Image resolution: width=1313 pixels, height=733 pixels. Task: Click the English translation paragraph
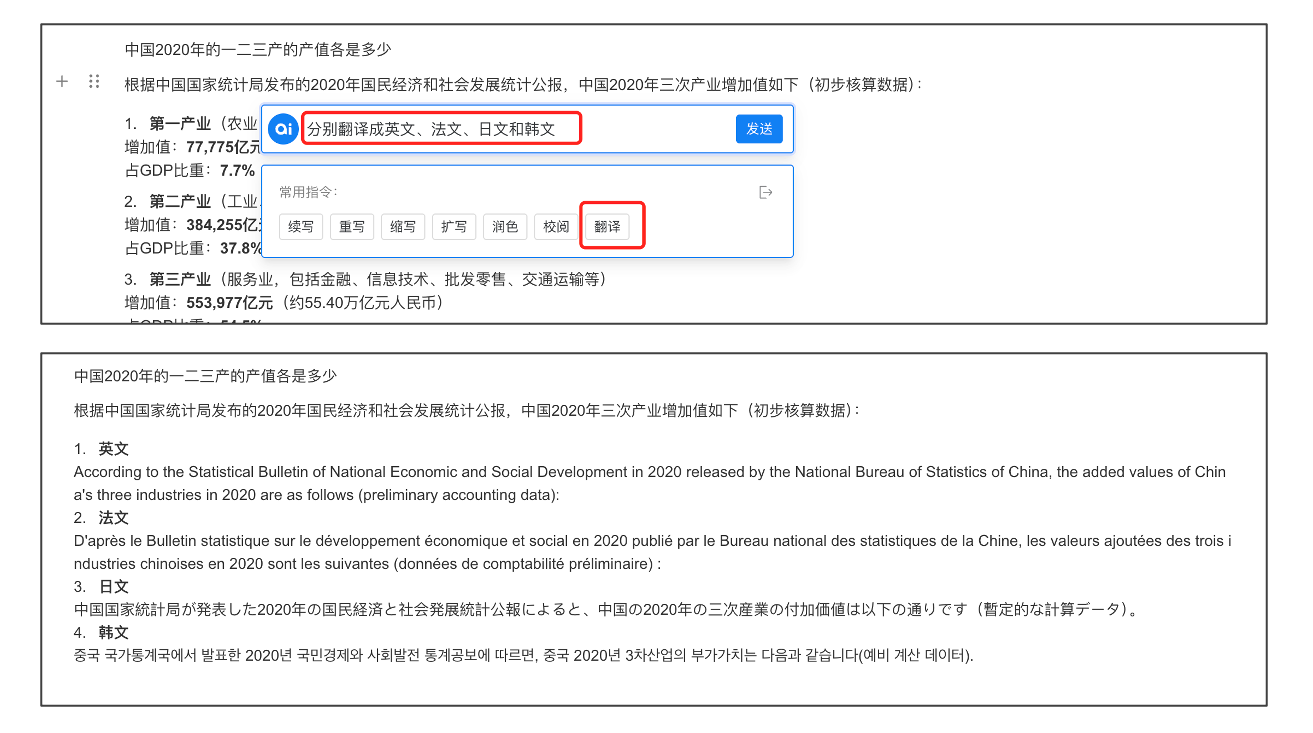pos(650,484)
